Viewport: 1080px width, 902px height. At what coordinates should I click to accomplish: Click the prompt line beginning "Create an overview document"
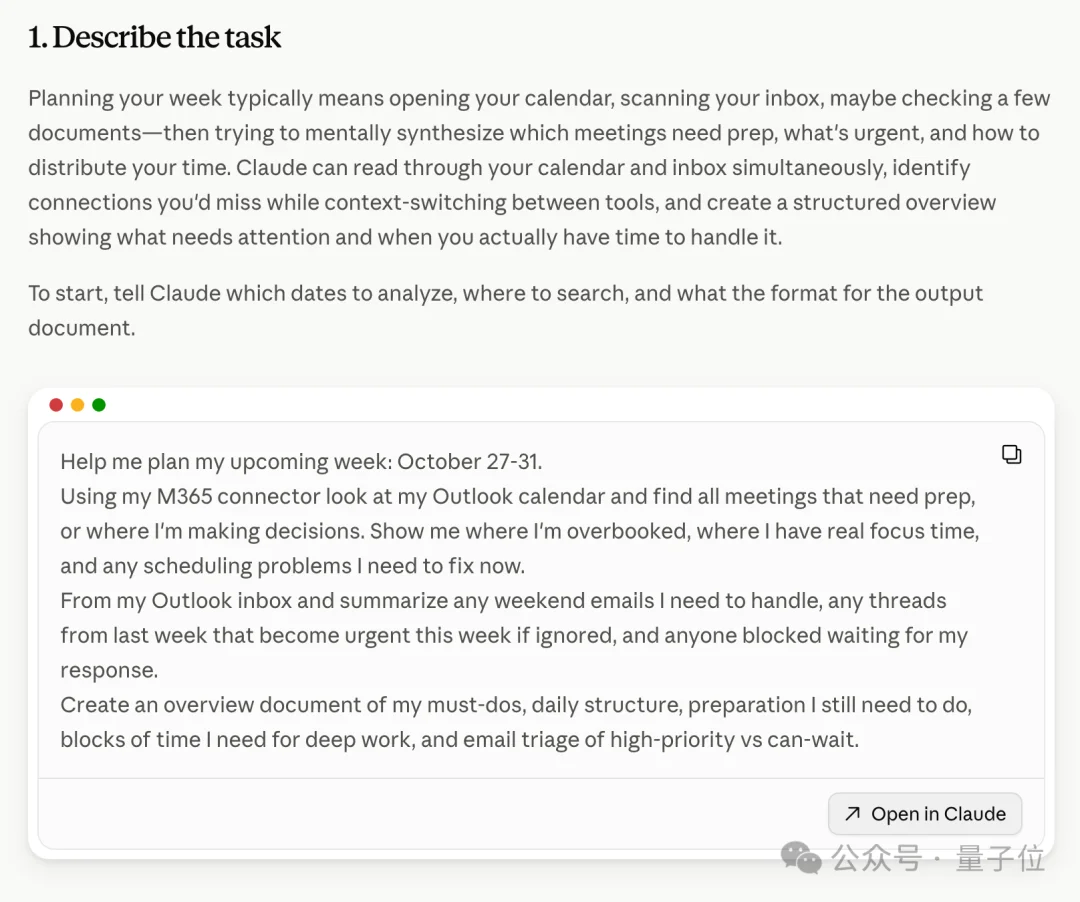[x=516, y=722]
